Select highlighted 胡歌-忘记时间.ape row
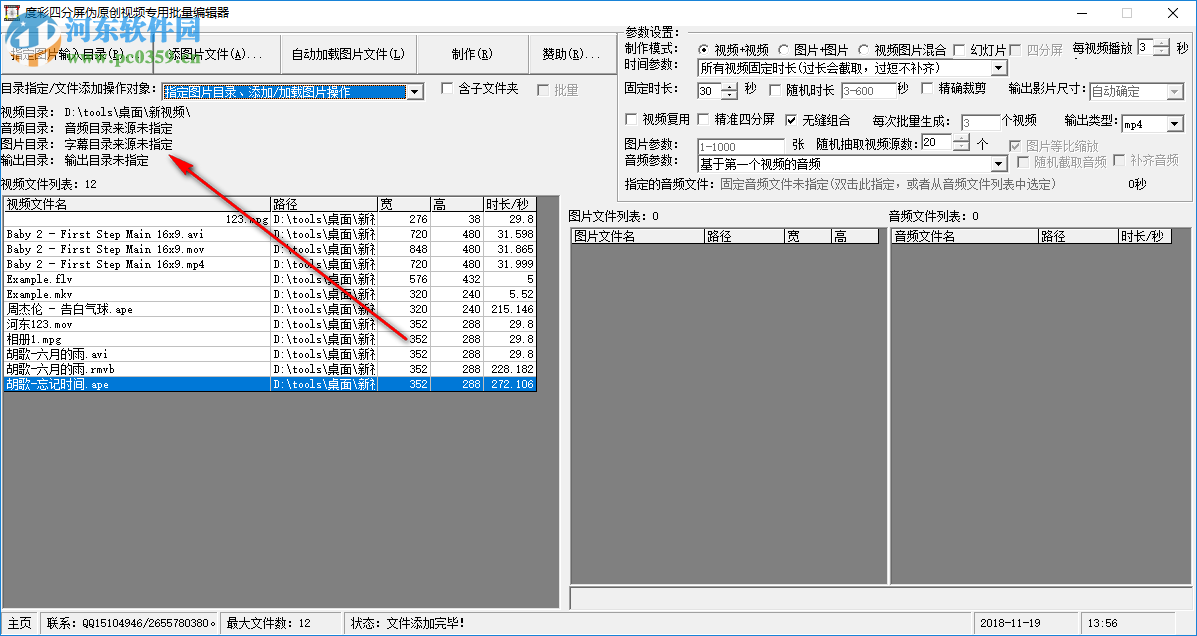 [270, 384]
